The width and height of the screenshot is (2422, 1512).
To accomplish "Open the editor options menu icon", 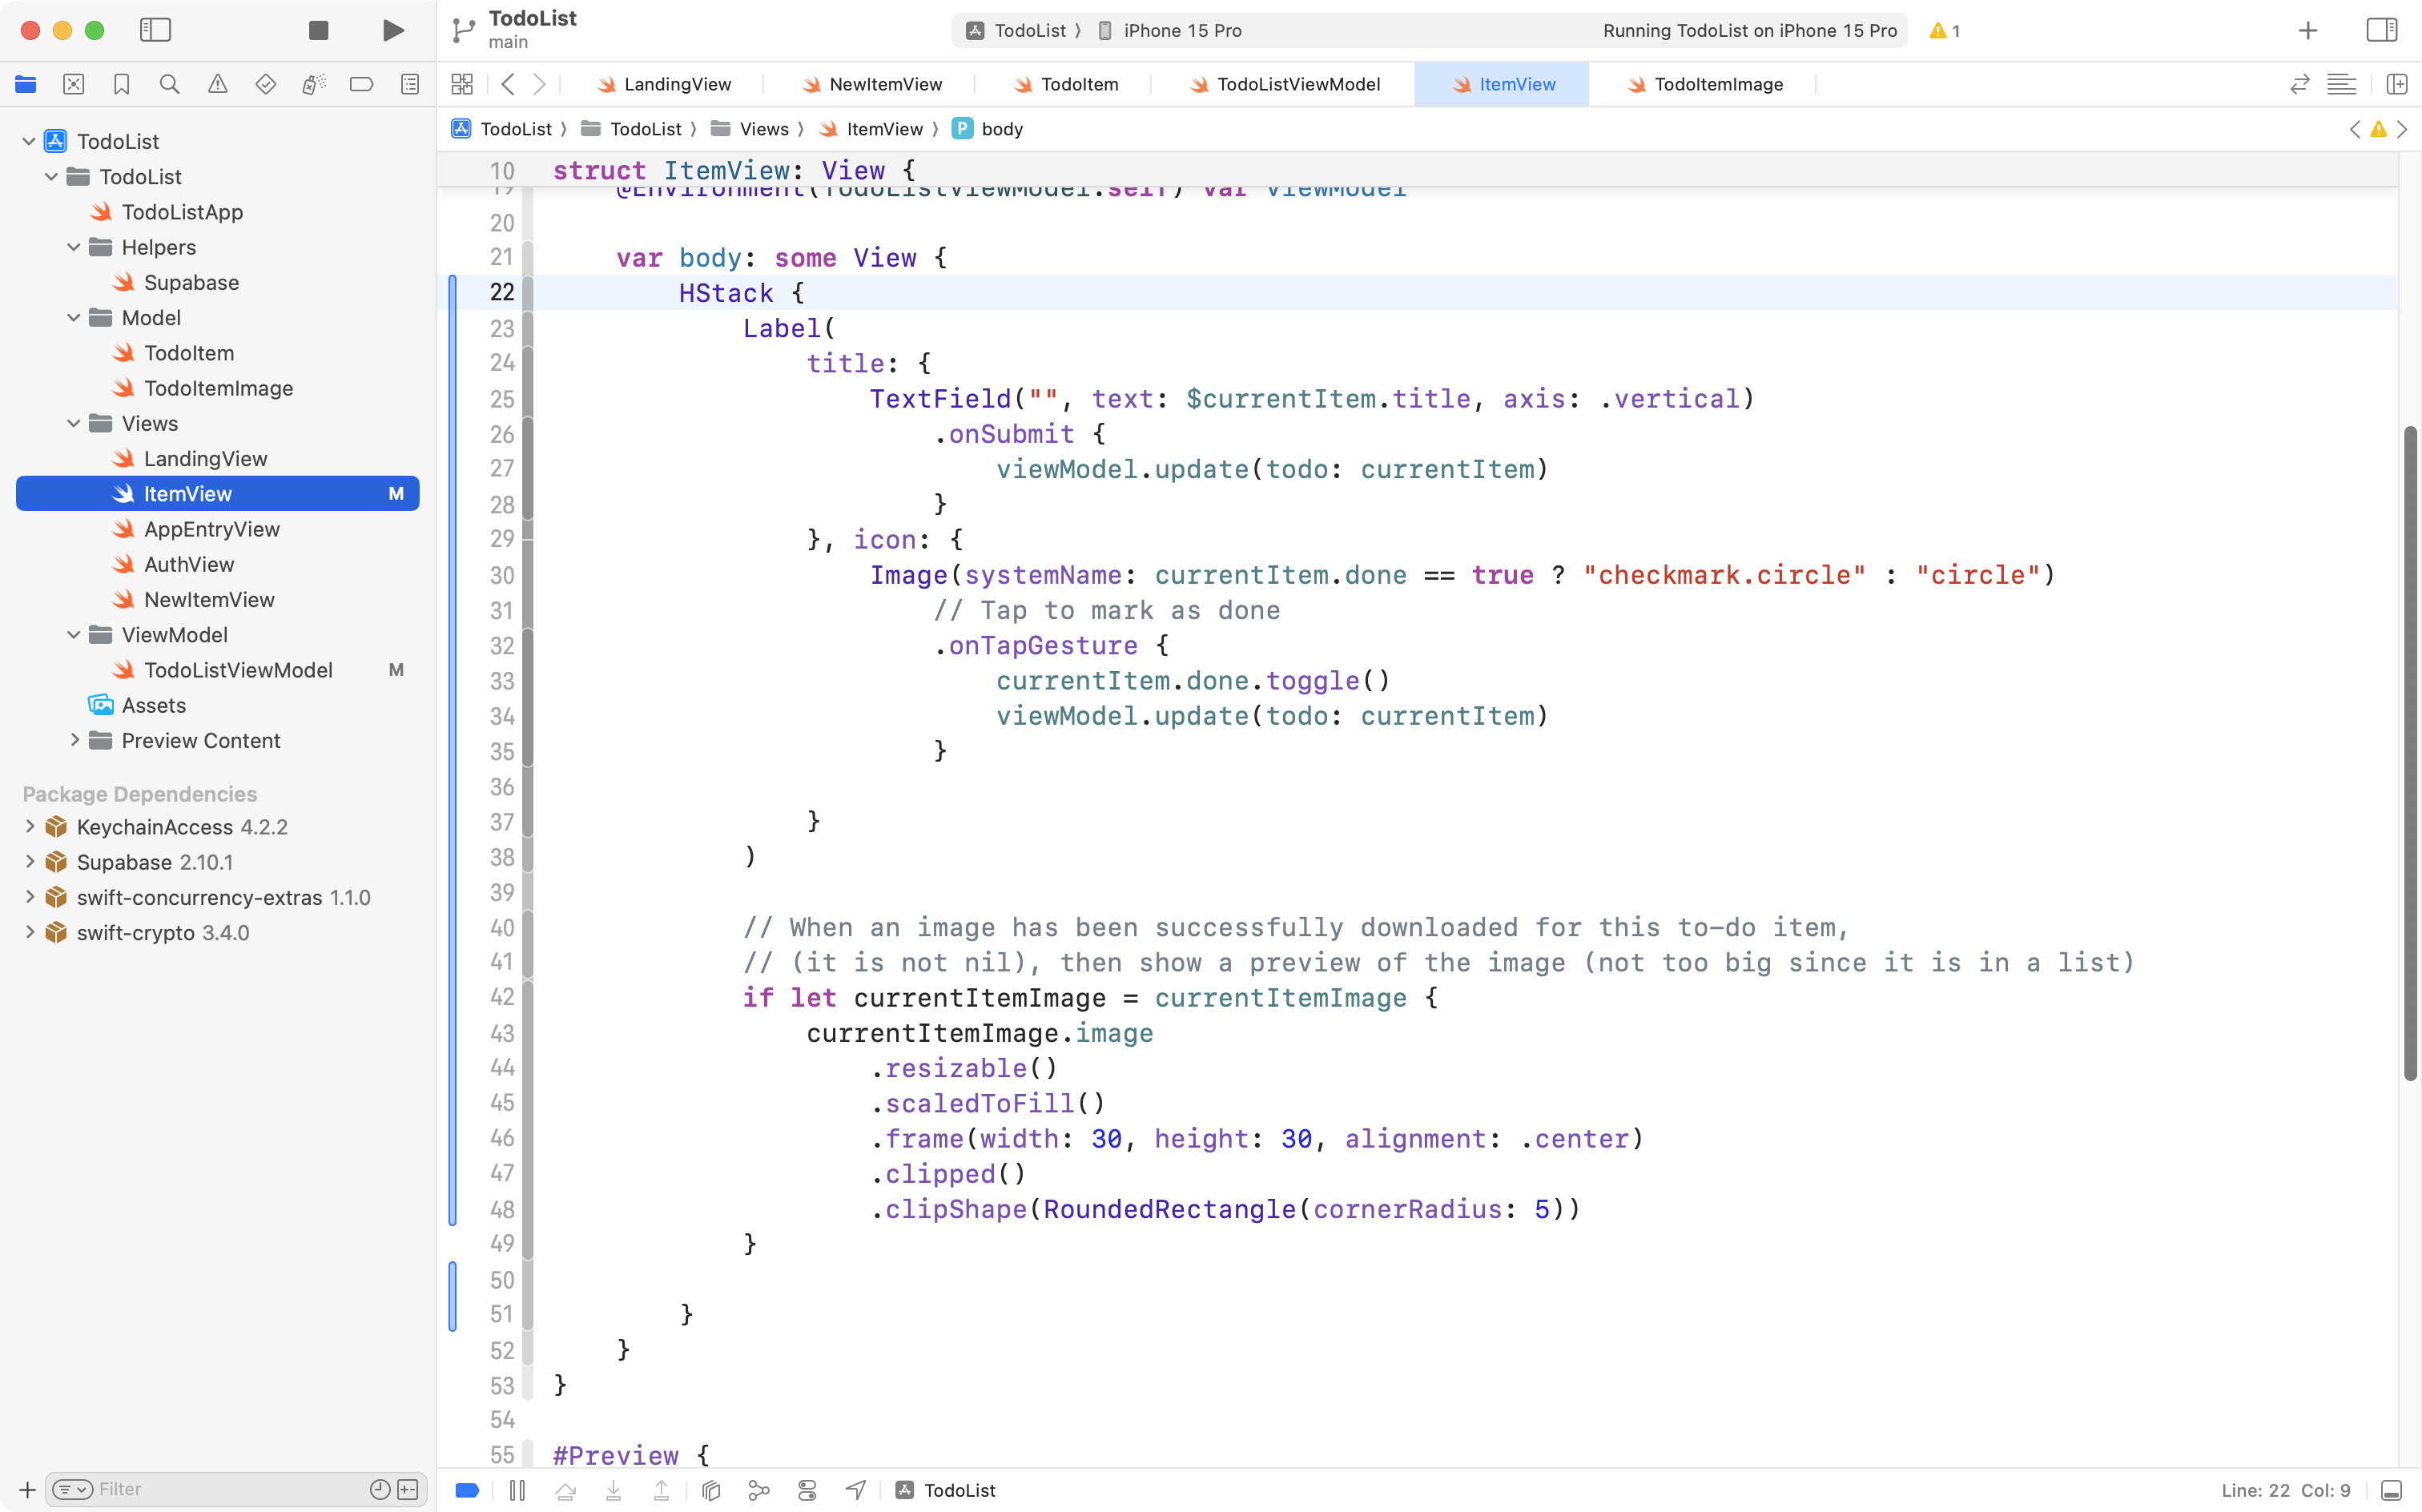I will coord(2342,84).
